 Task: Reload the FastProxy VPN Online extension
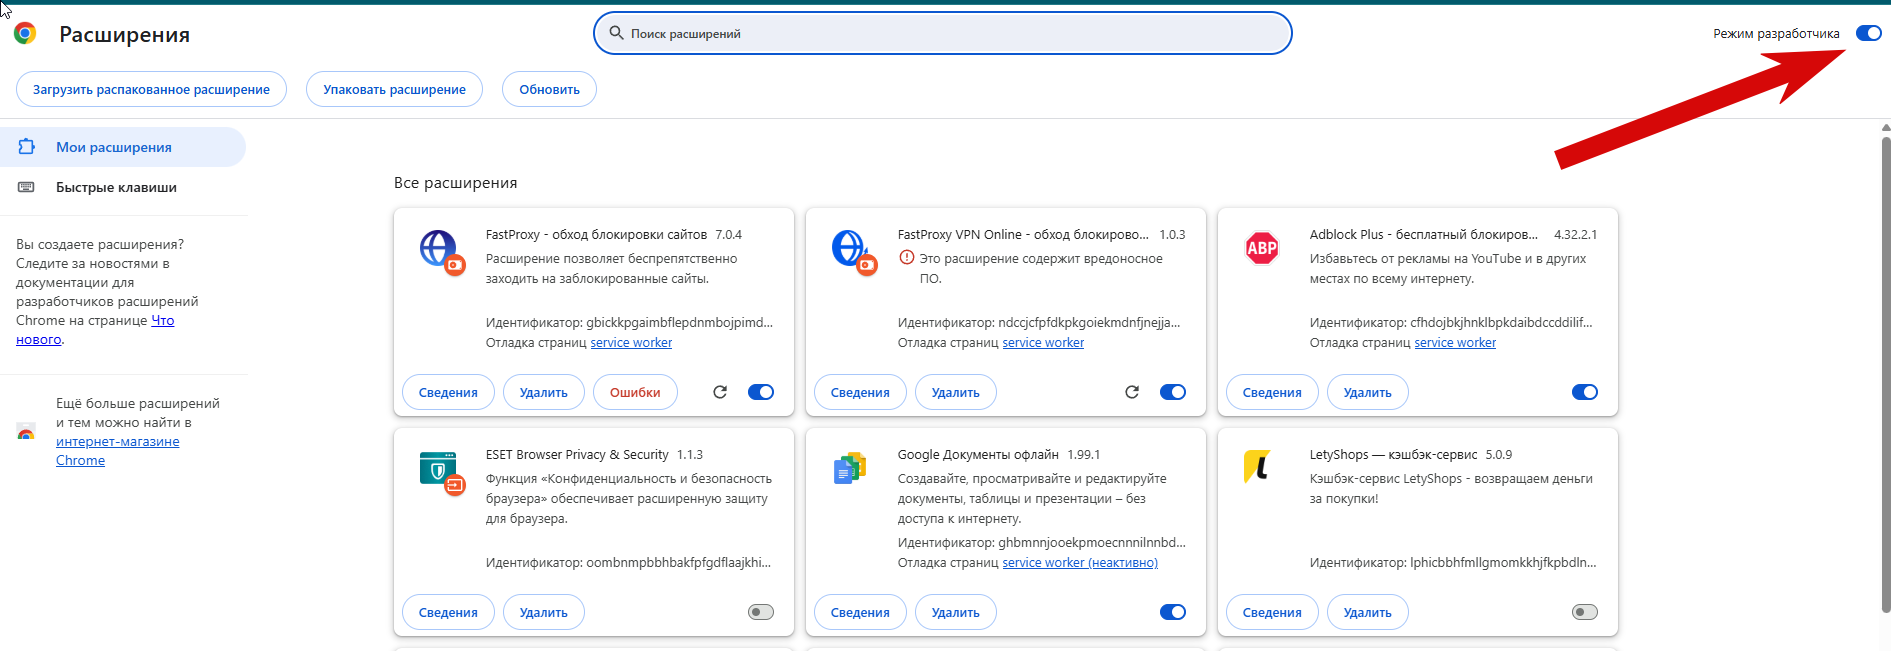[1132, 392]
